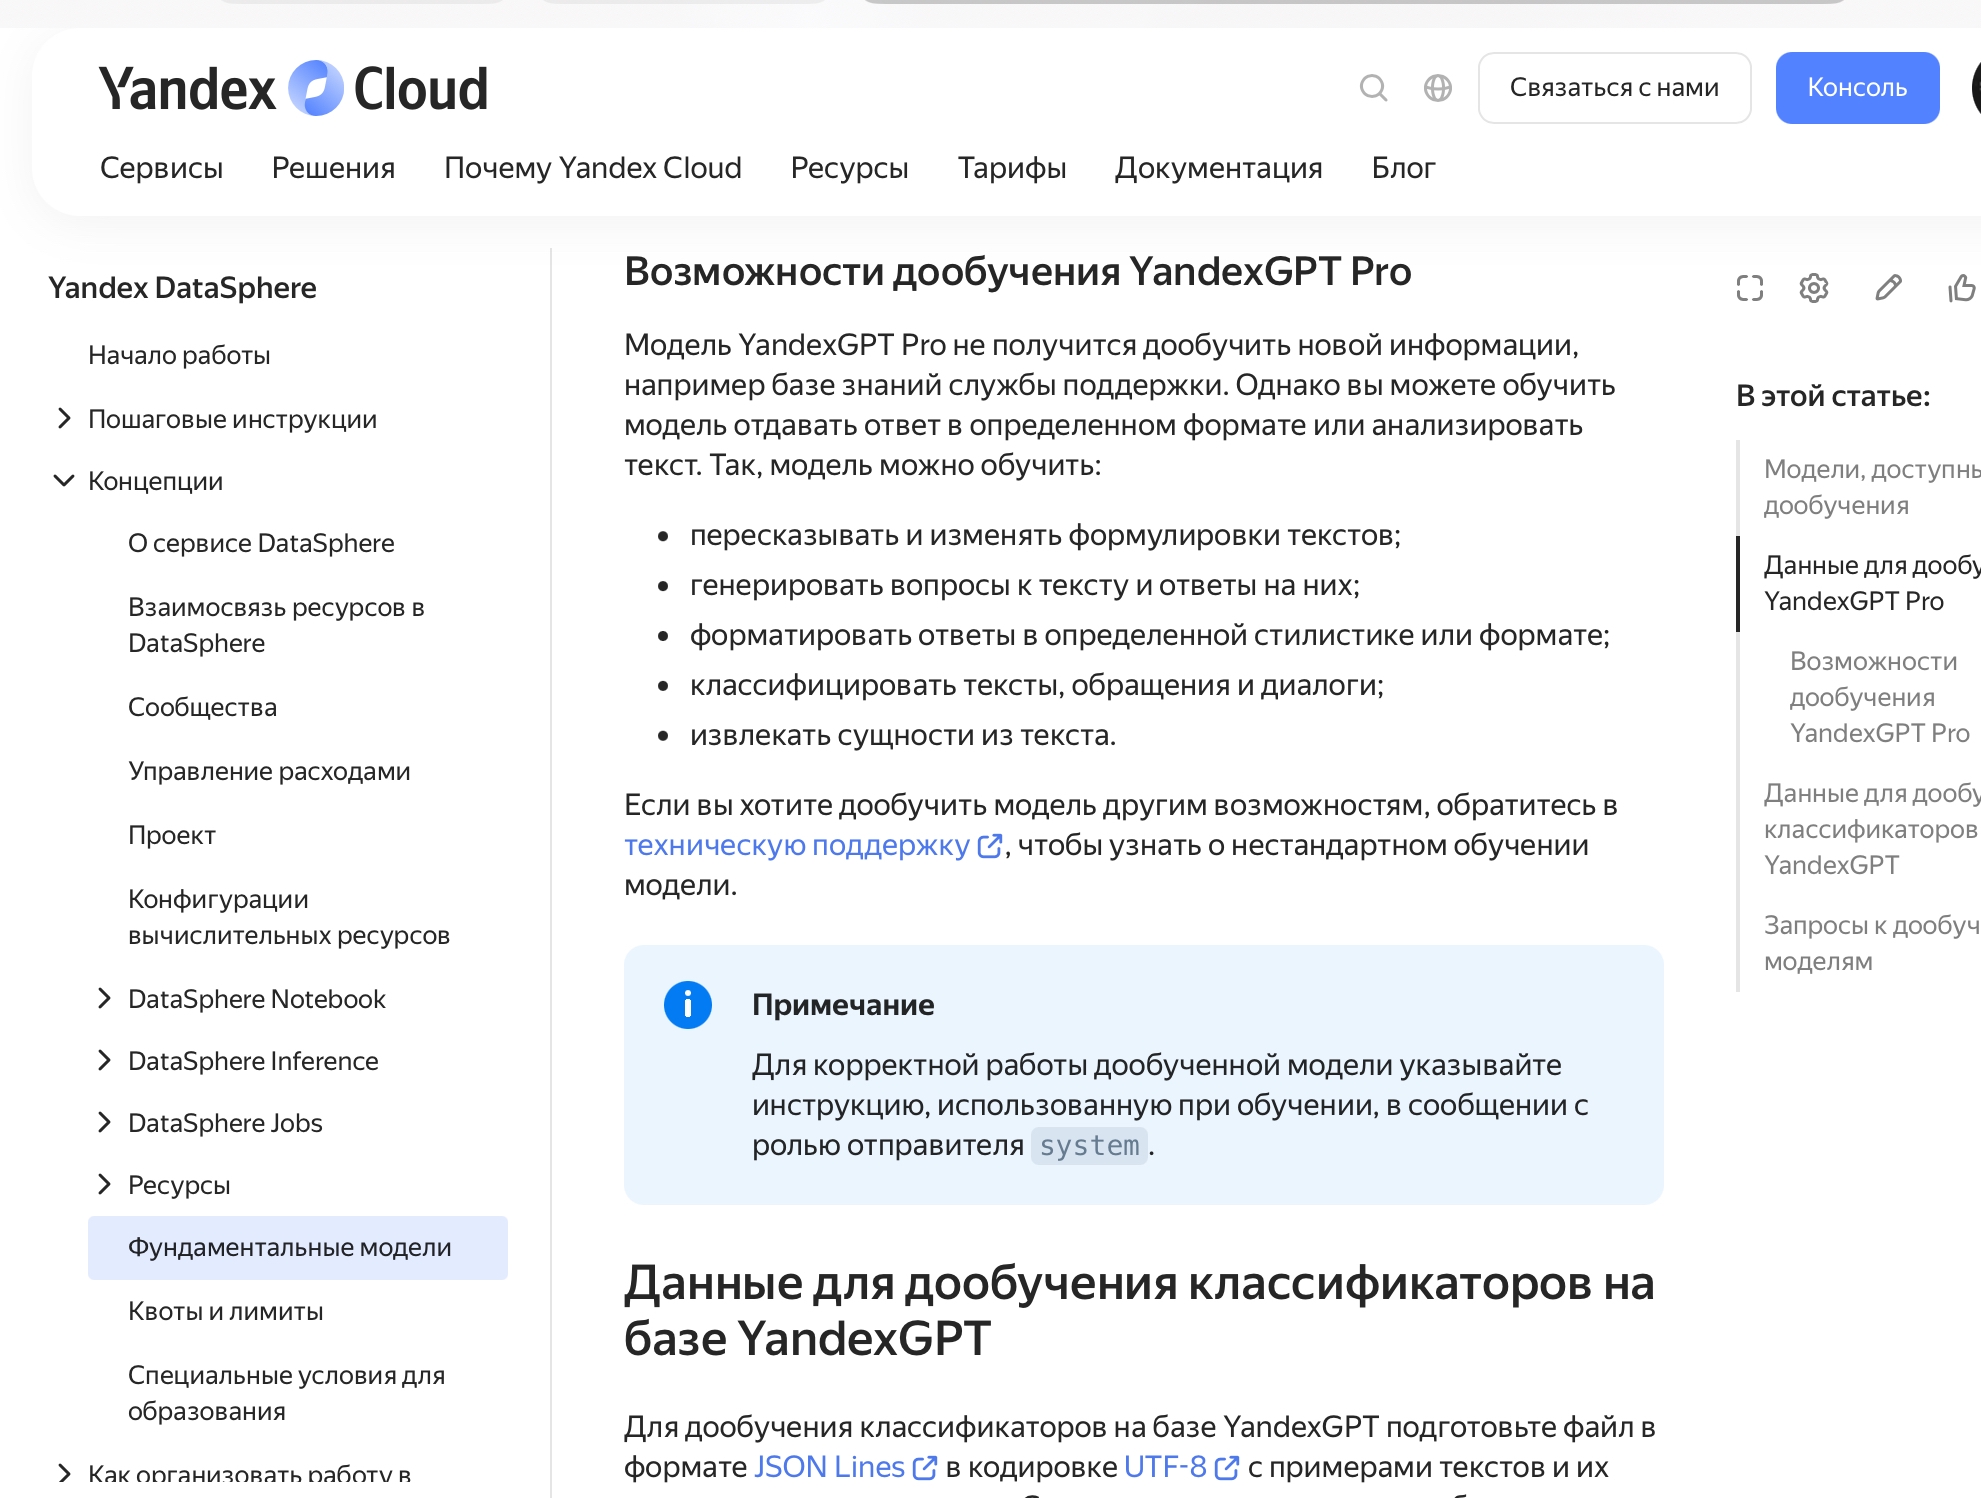Go to Тарифы page
This screenshot has width=1981, height=1498.
tap(1012, 168)
